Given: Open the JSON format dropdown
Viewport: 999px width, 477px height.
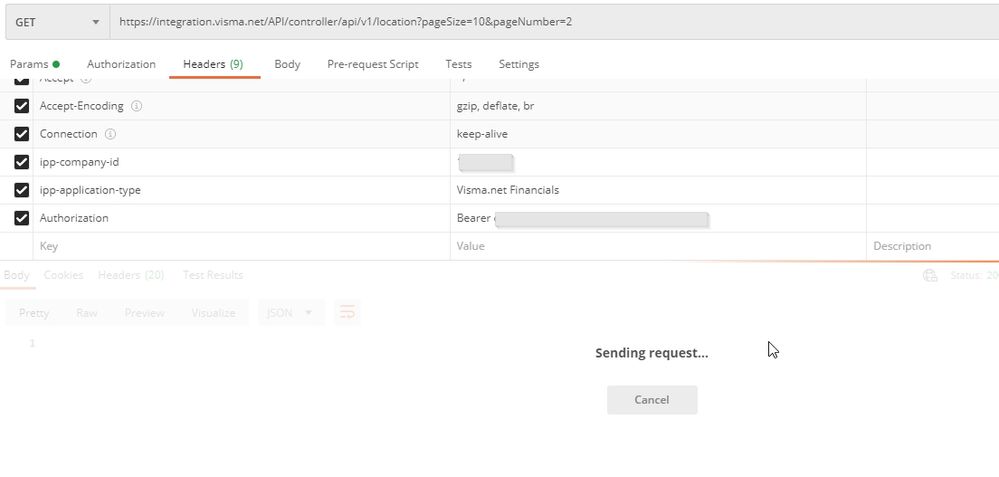Looking at the screenshot, I should 291,313.
